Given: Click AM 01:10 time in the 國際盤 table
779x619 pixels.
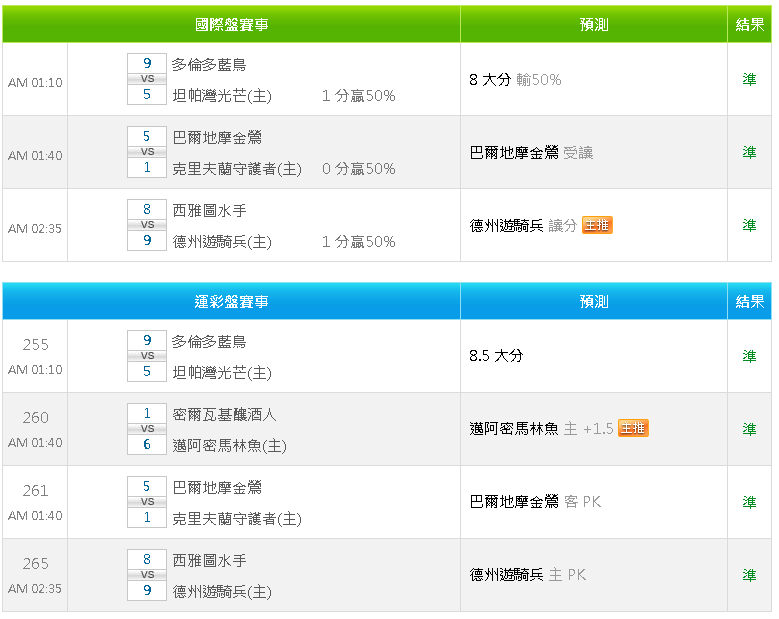Looking at the screenshot, I should (35, 82).
